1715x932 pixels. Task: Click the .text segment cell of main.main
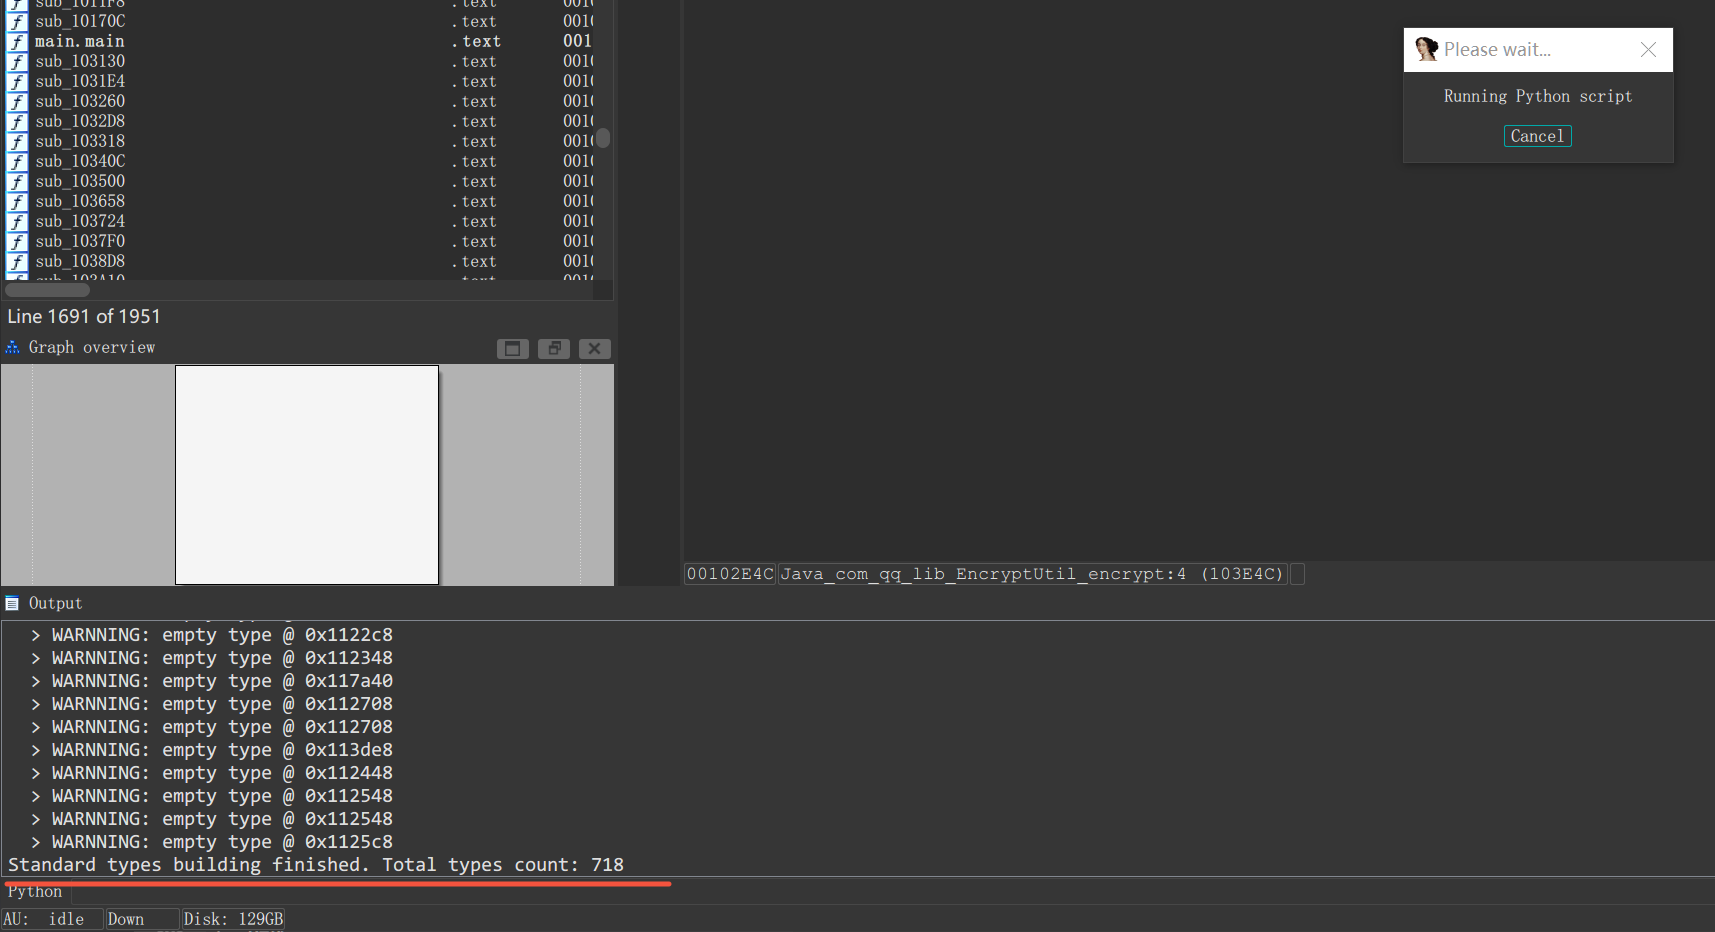click(477, 41)
